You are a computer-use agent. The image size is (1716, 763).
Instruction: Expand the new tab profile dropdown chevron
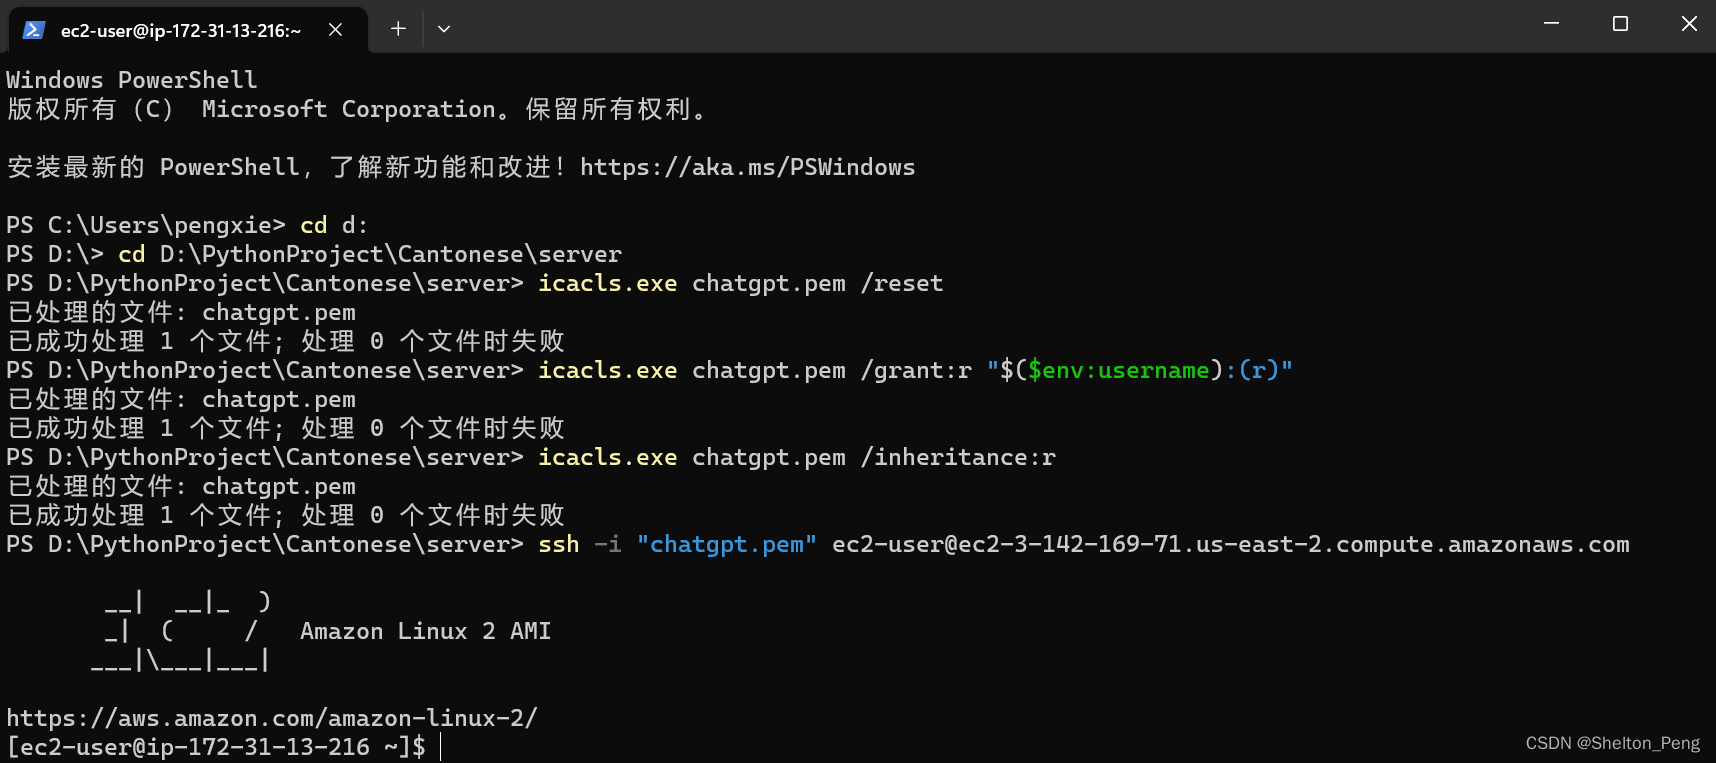444,29
